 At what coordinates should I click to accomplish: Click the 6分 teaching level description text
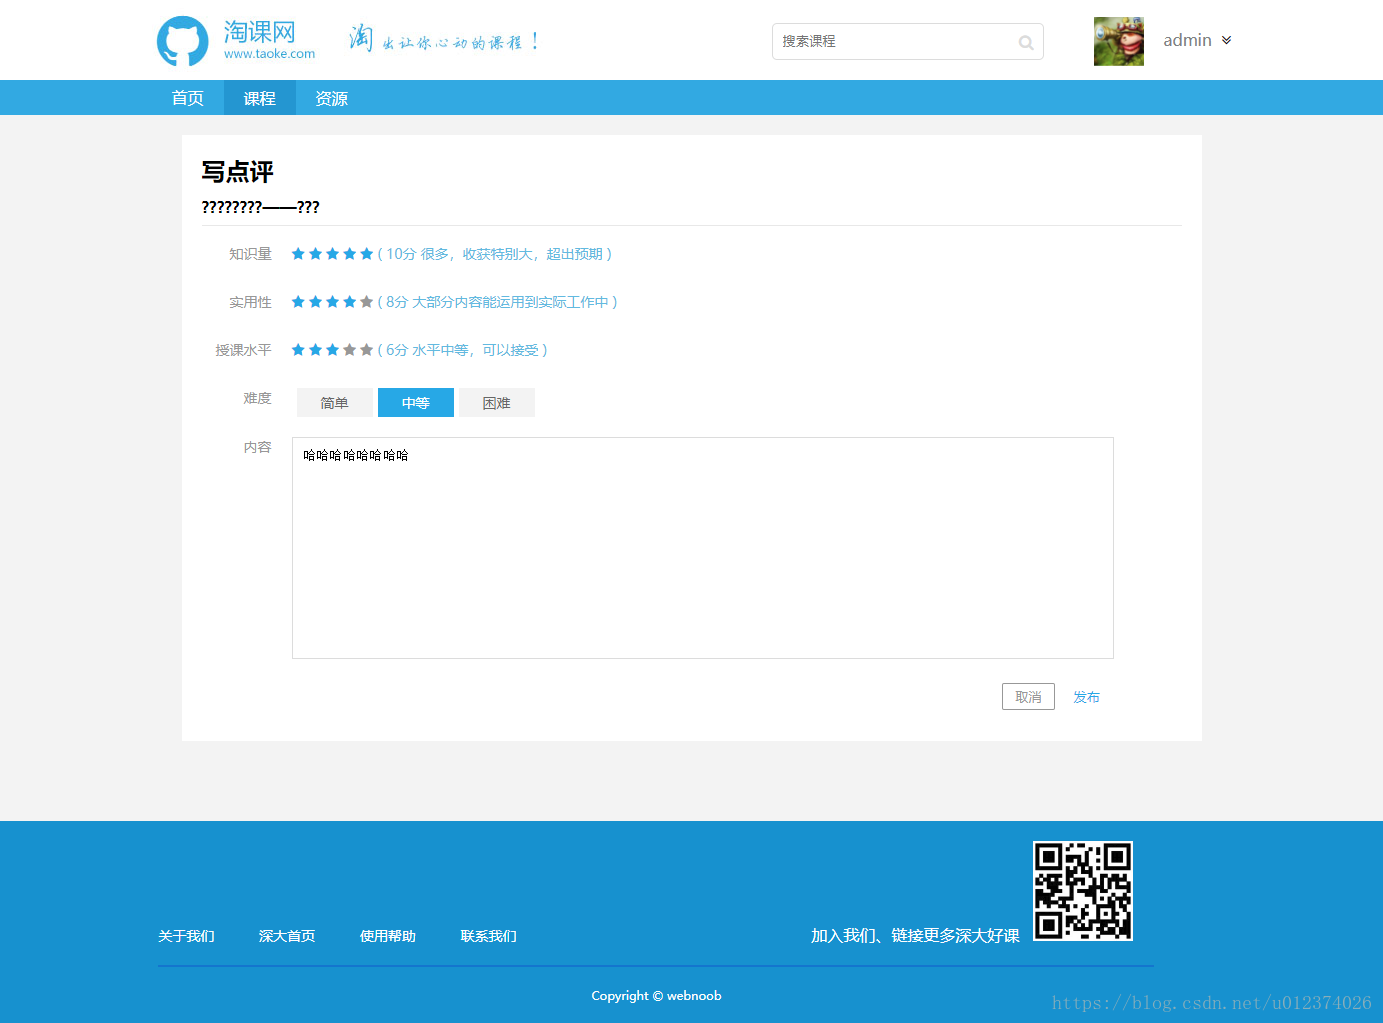(x=462, y=350)
